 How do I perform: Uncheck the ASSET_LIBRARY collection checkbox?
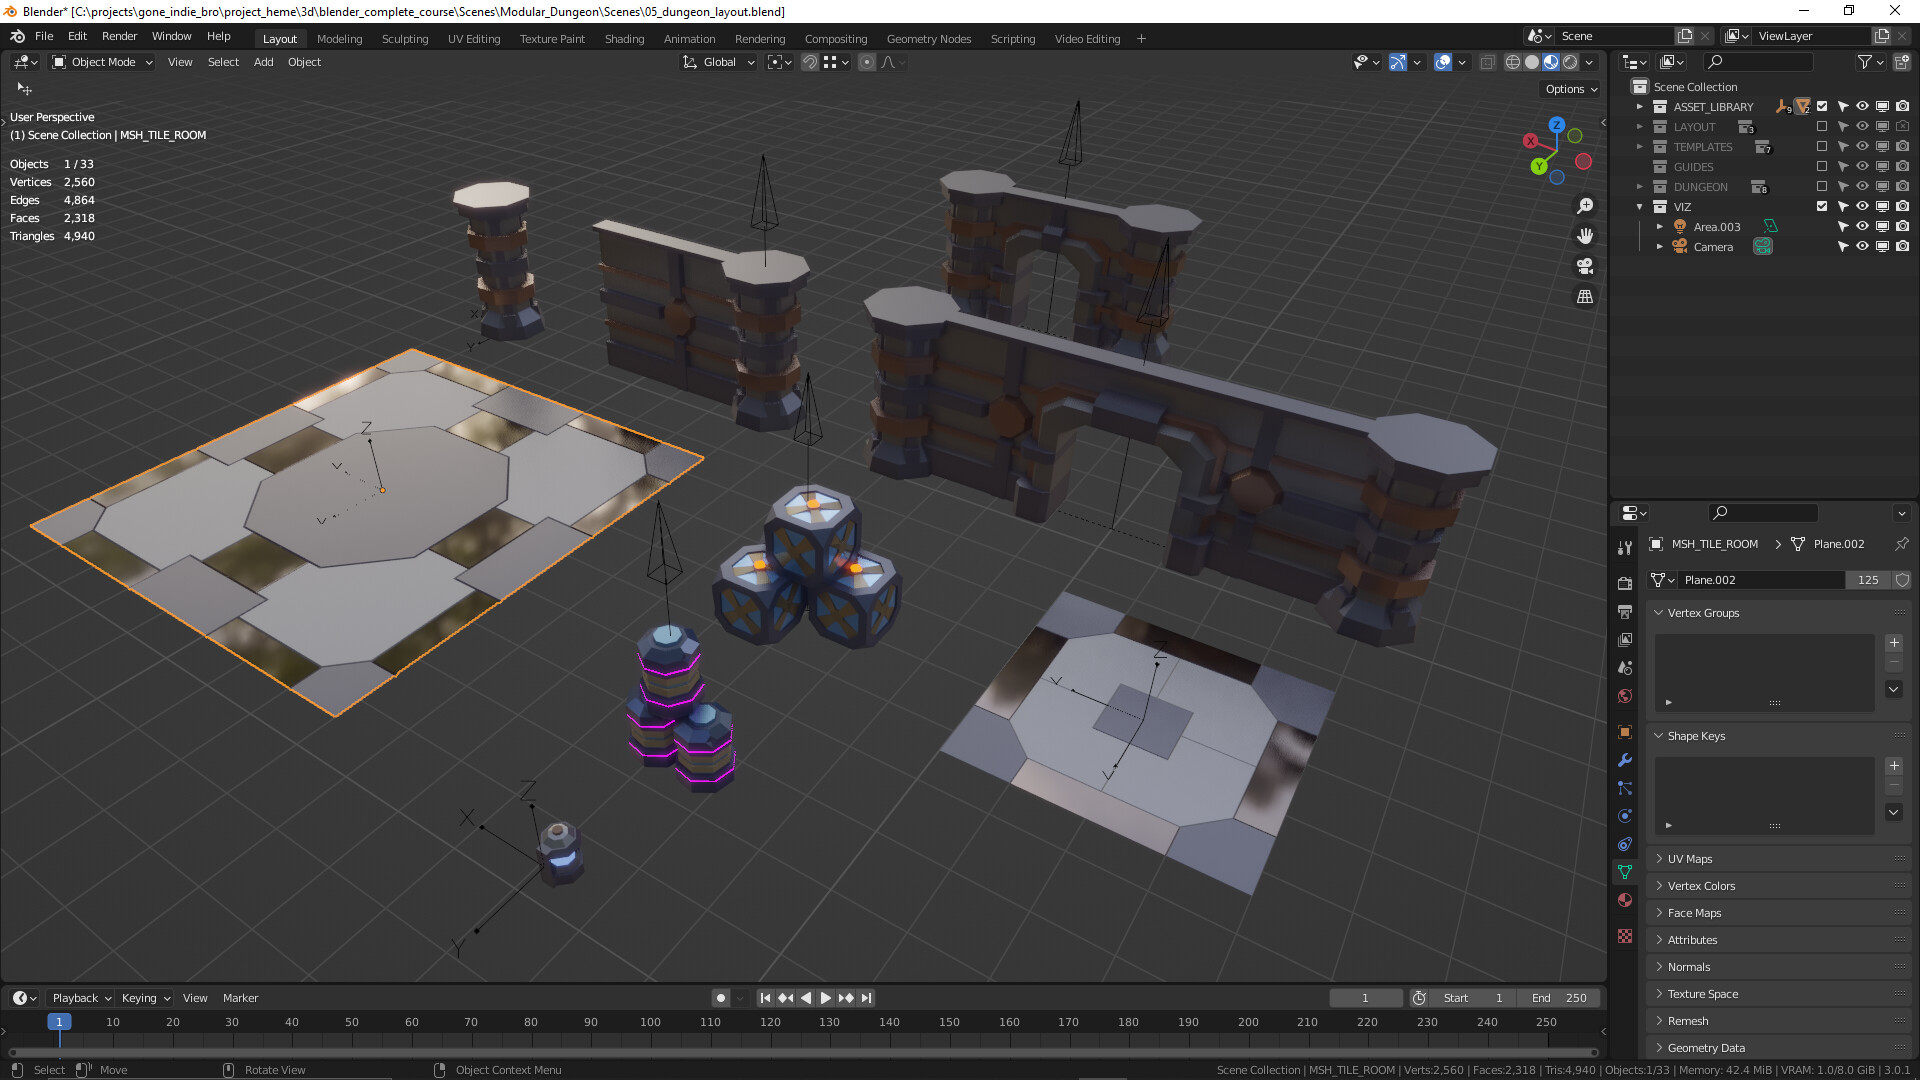pyautogui.click(x=1822, y=106)
